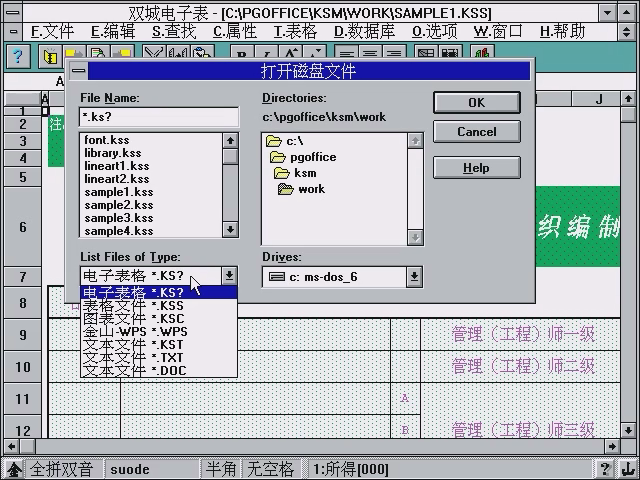Click the input method icon in status bar
The height and width of the screenshot is (480, 640).
pos(13,469)
